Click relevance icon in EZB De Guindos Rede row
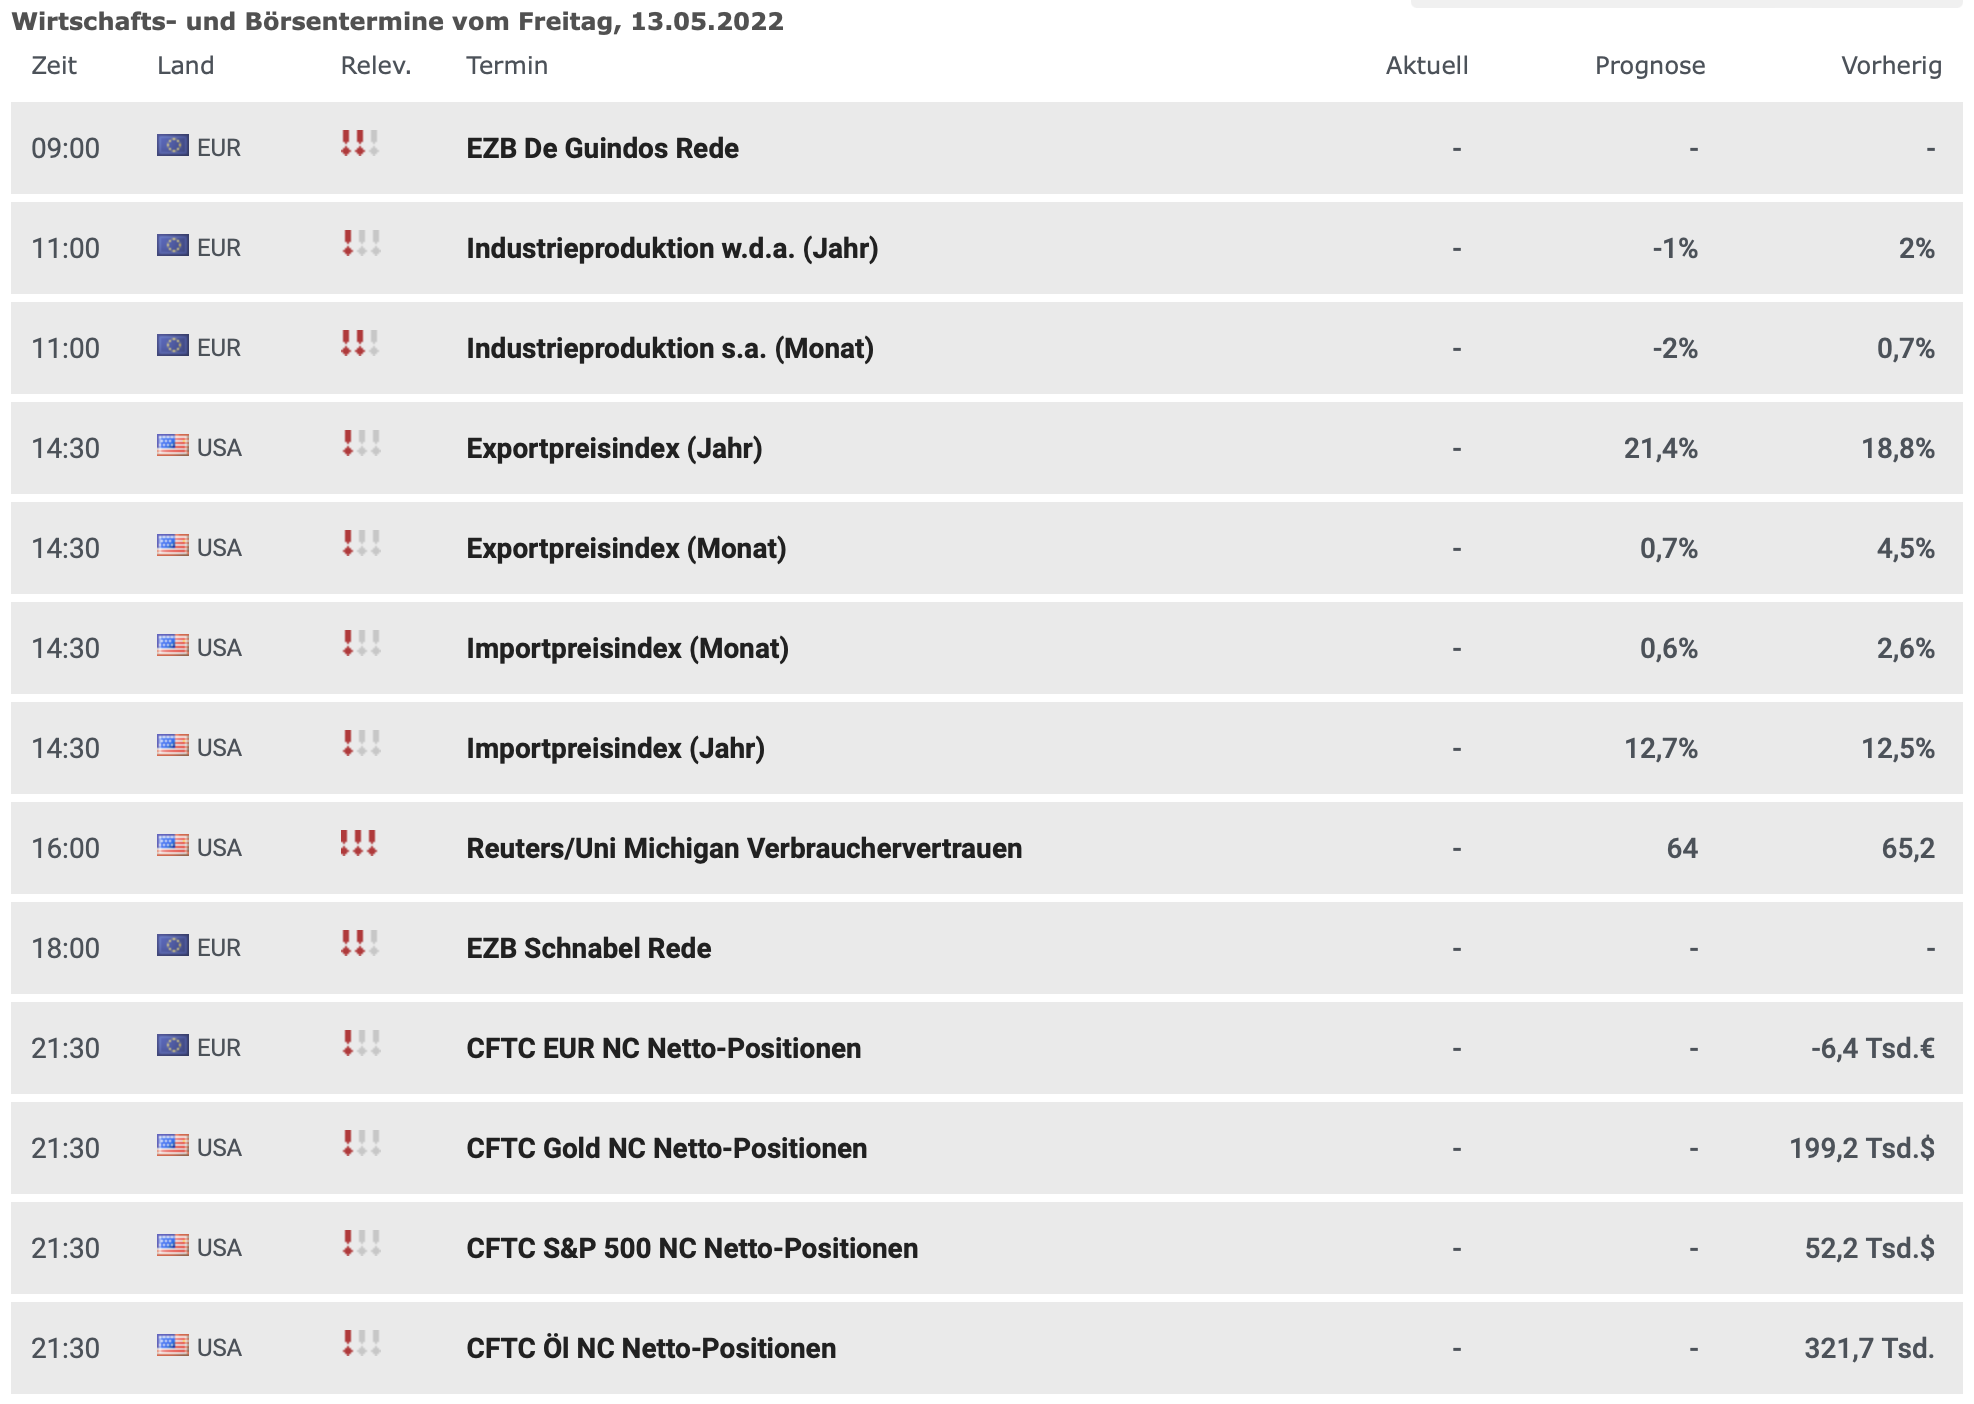The image size is (1974, 1404). tap(360, 144)
